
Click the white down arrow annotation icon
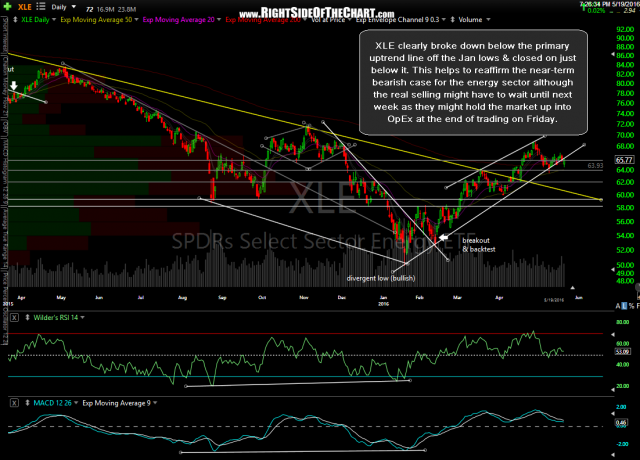coord(14,86)
